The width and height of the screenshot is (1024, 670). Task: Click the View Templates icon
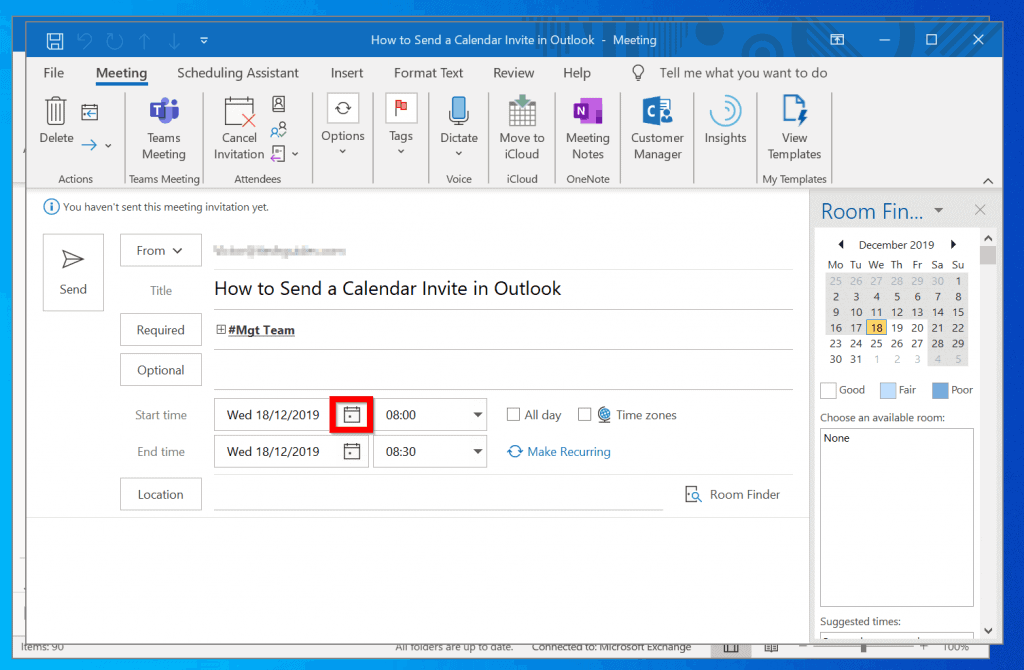794,110
